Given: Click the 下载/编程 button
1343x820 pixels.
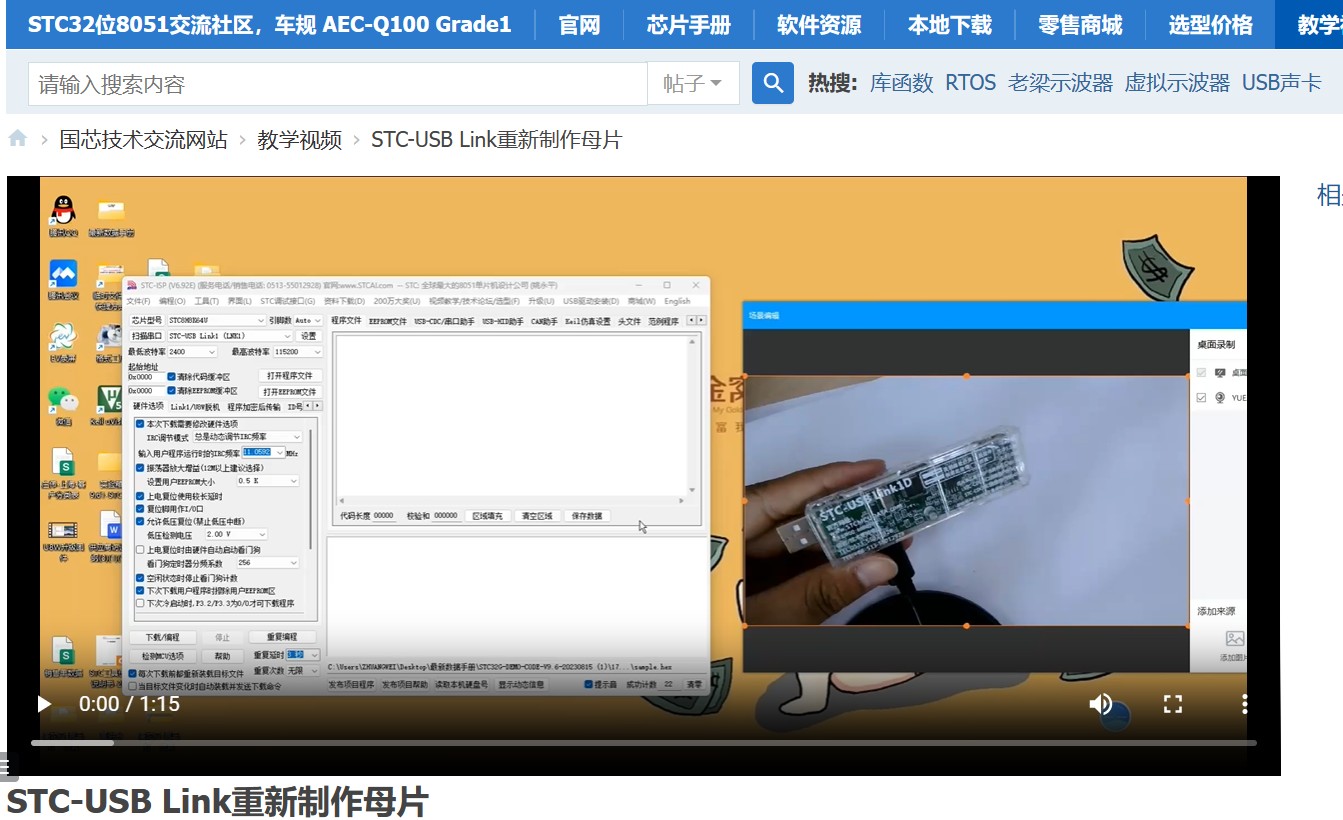Looking at the screenshot, I should click(162, 637).
